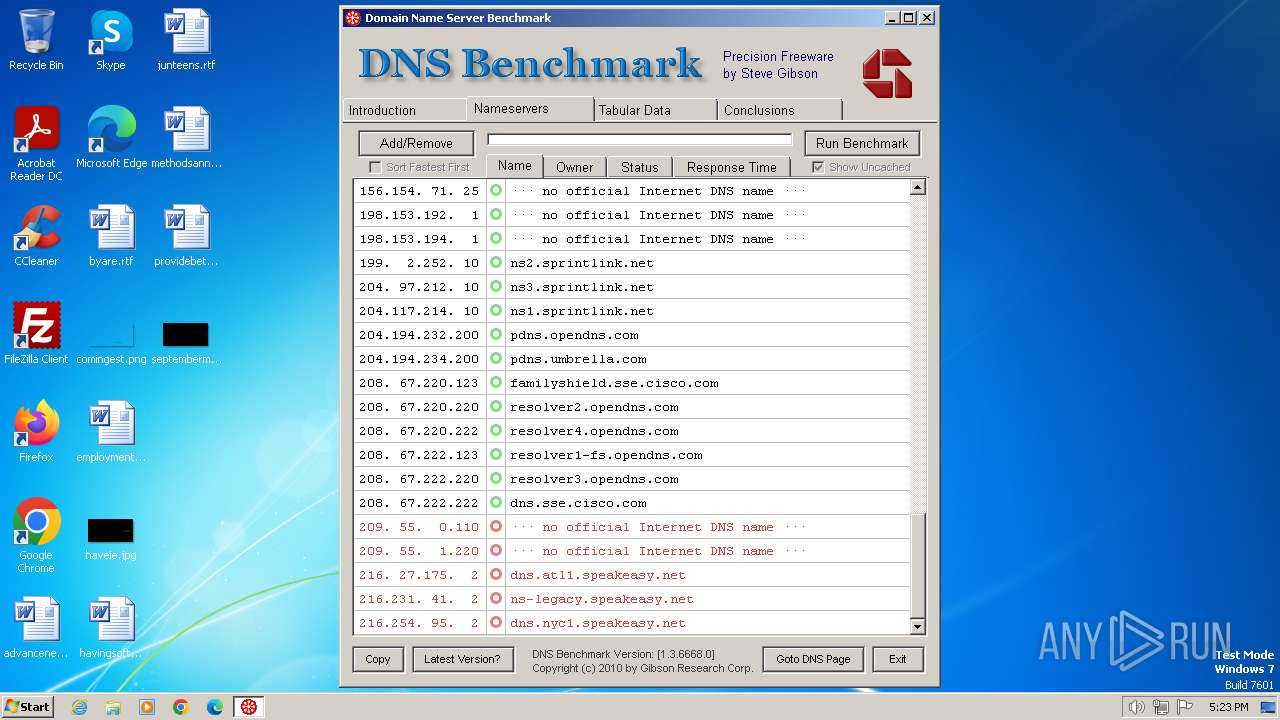Click the nameserver list scrollbar thumb
Viewport: 1280px width, 720px height.
tap(918, 564)
